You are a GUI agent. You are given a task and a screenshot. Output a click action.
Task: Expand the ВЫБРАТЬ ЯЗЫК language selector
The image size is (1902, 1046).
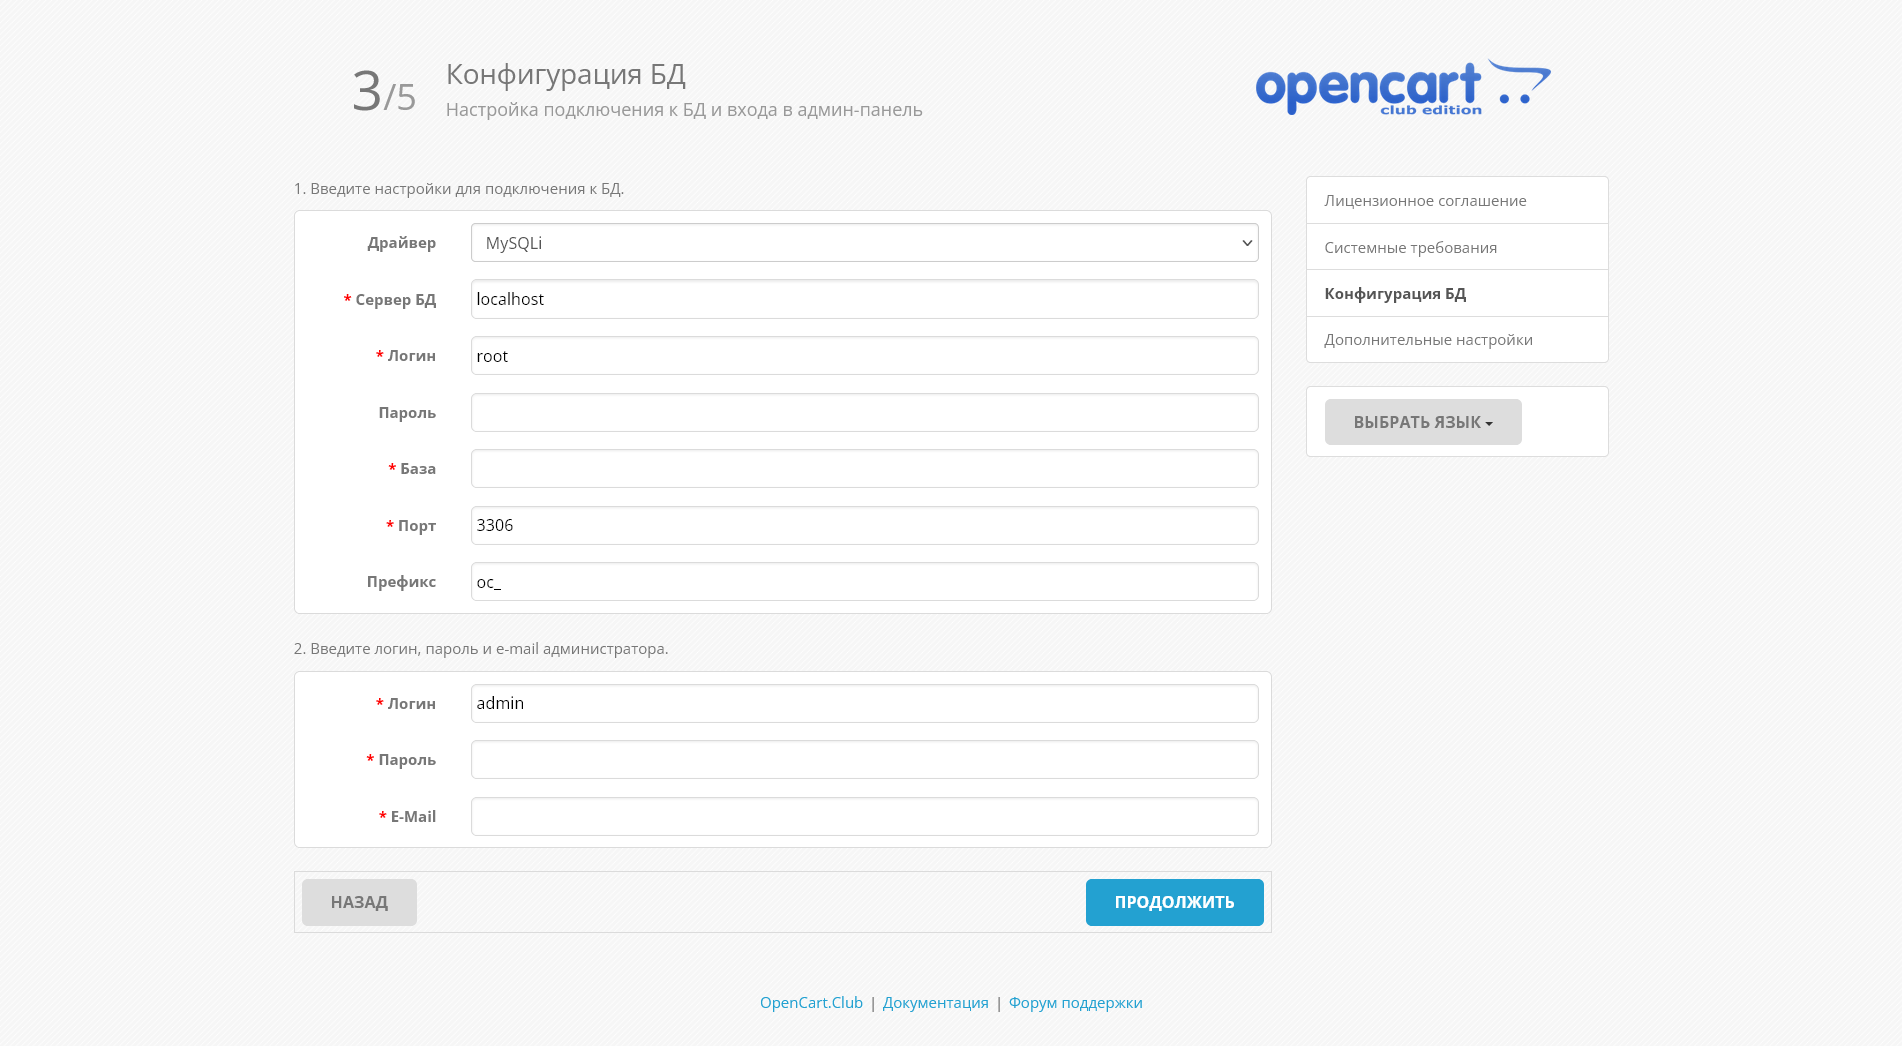coord(1422,421)
